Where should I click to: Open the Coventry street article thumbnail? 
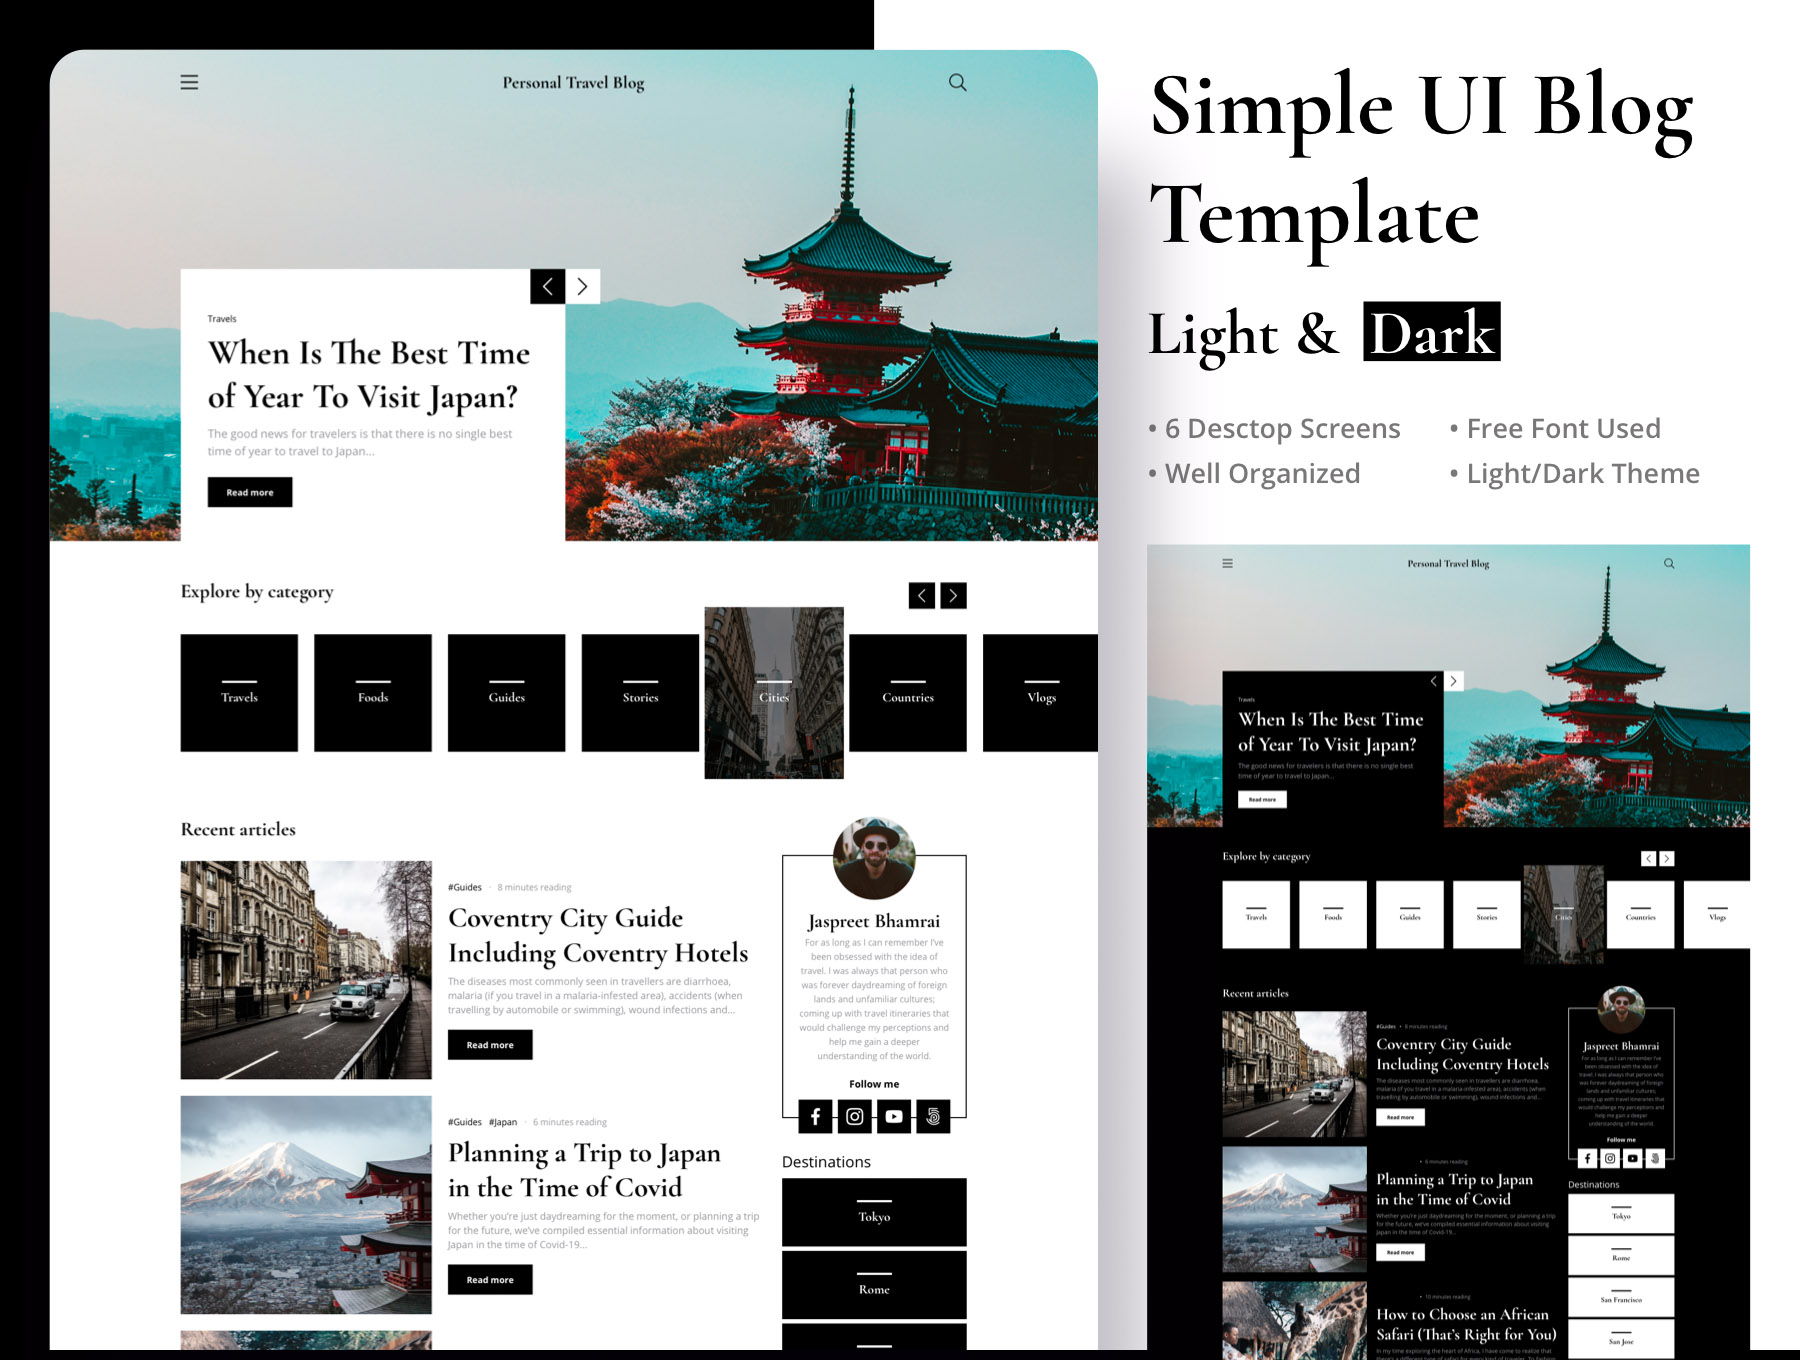(x=306, y=970)
